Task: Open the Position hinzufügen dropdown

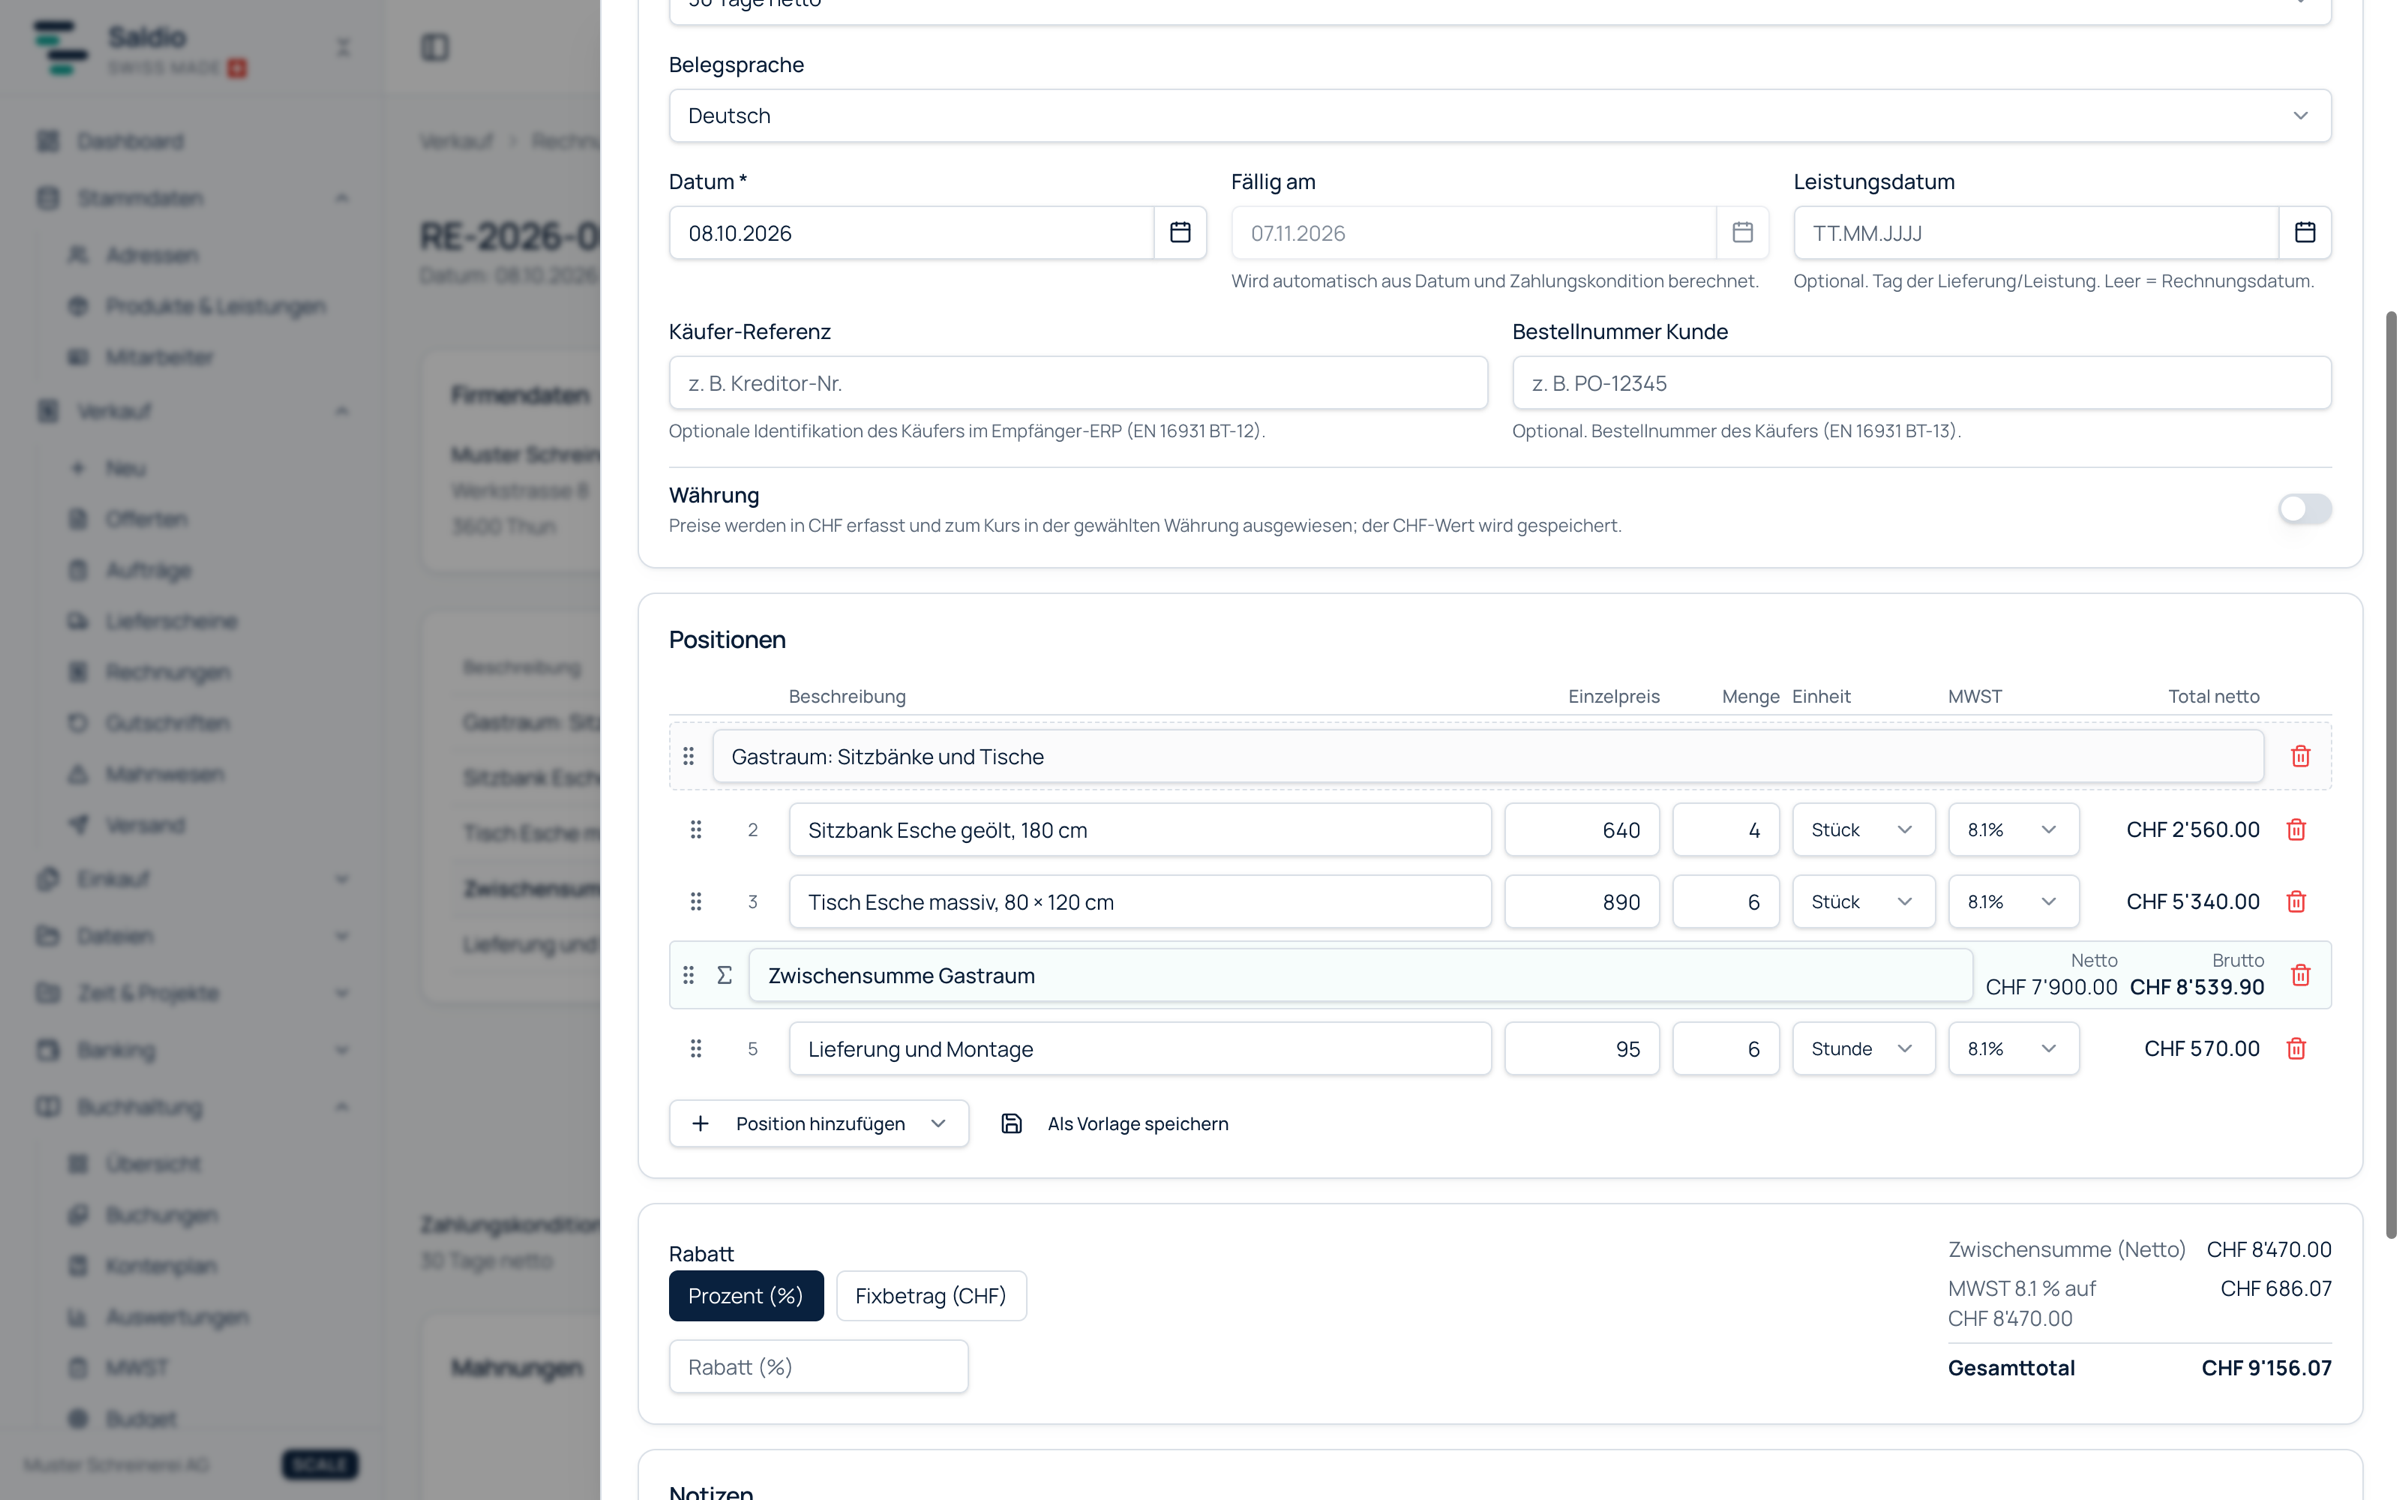Action: click(818, 1124)
